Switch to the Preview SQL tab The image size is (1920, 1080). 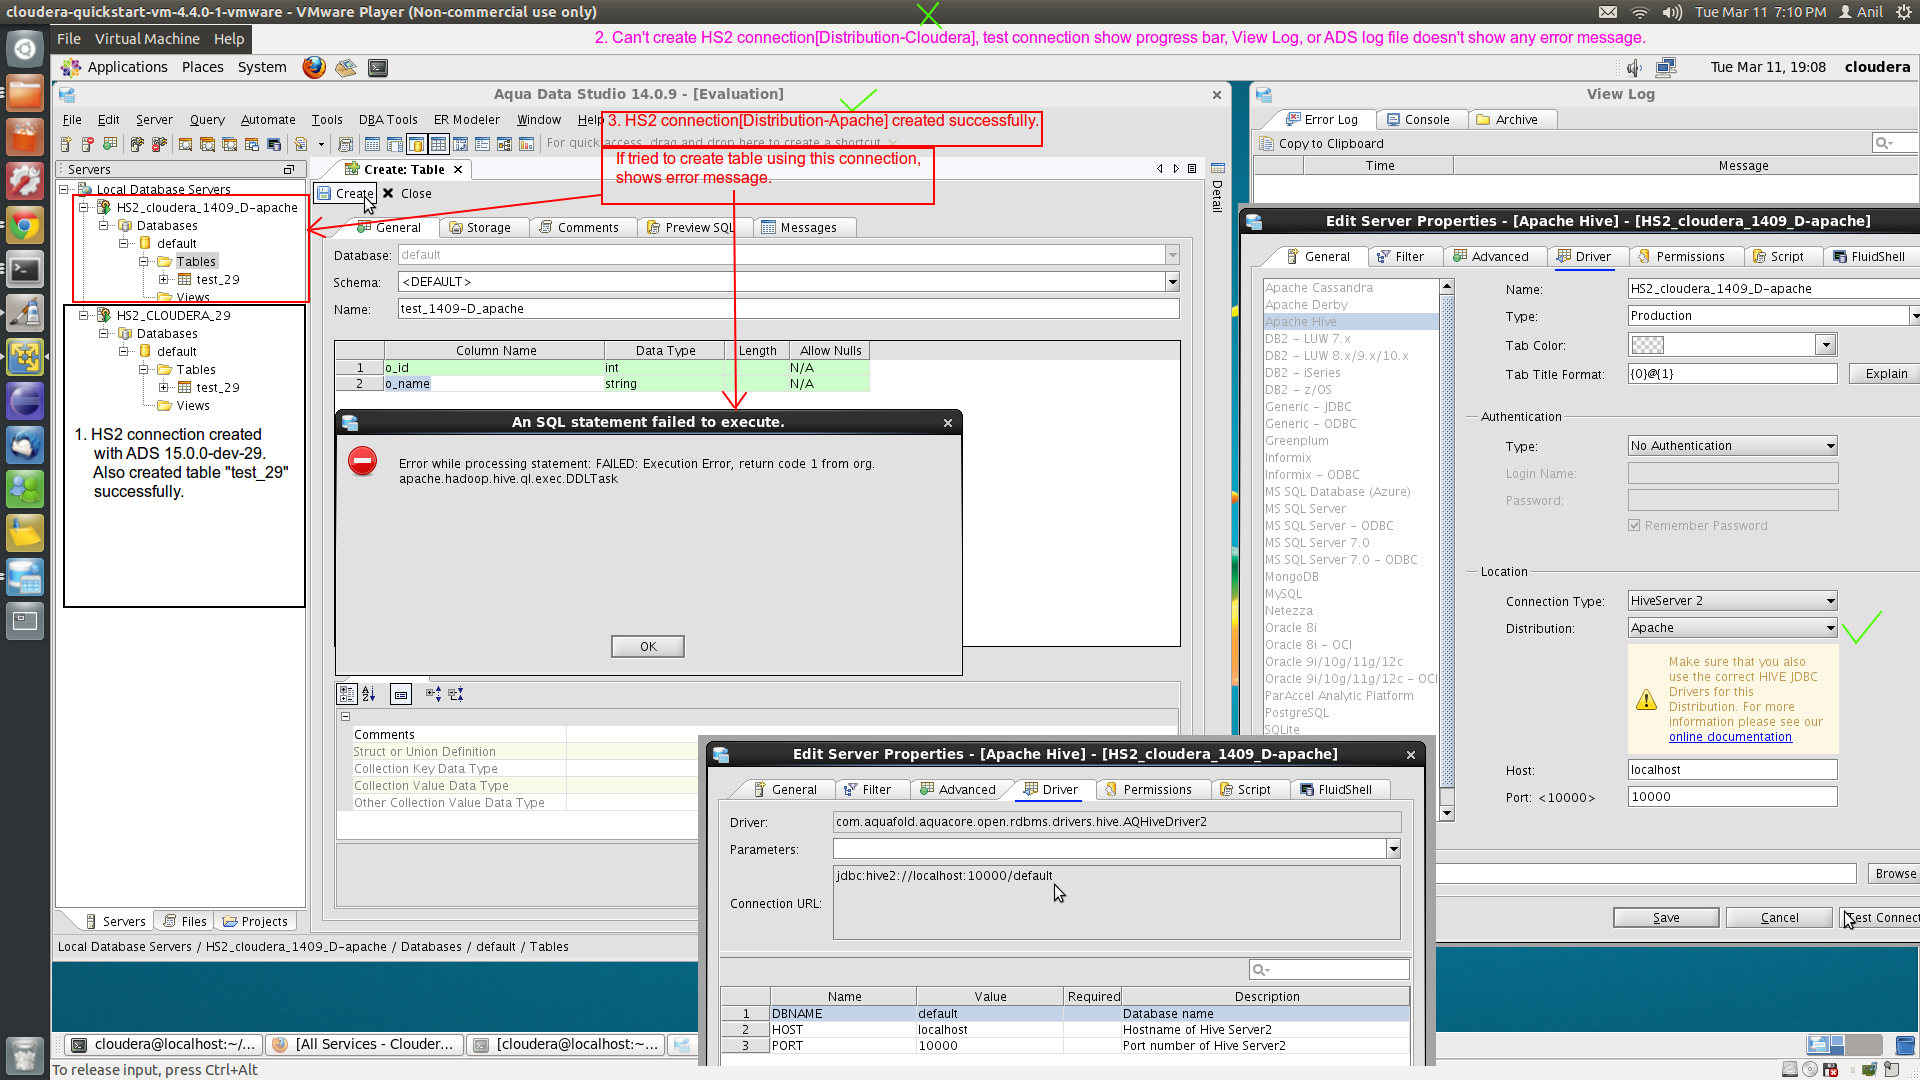(x=691, y=228)
